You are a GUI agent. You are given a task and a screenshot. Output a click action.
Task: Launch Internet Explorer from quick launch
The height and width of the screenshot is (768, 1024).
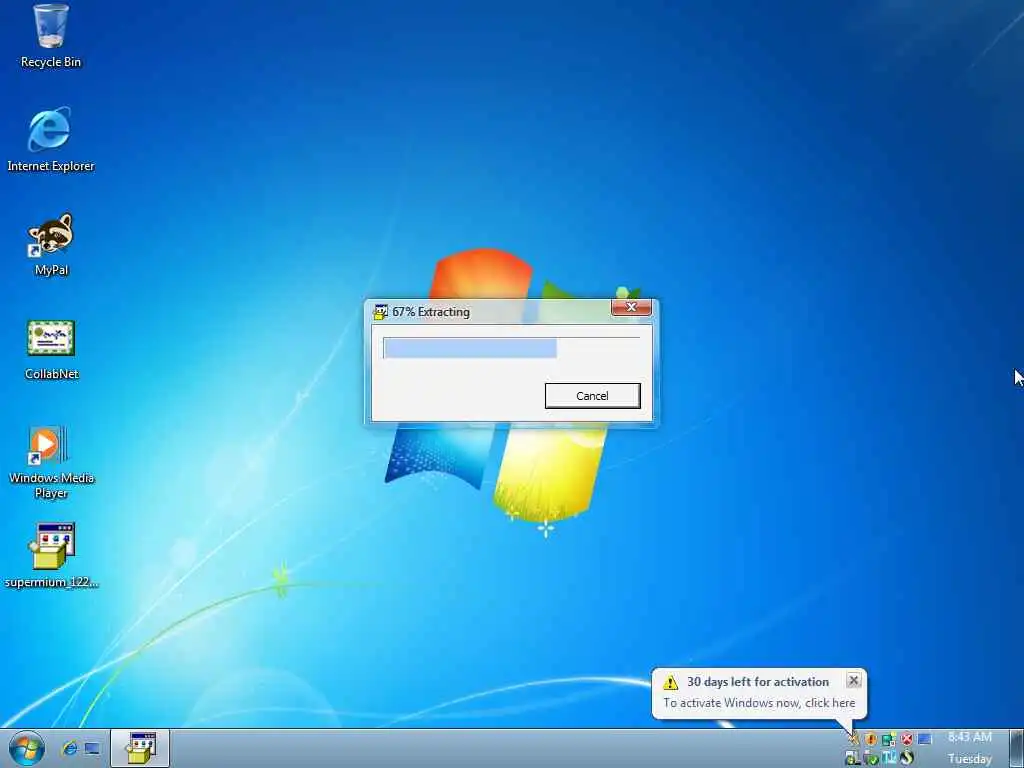pos(69,748)
